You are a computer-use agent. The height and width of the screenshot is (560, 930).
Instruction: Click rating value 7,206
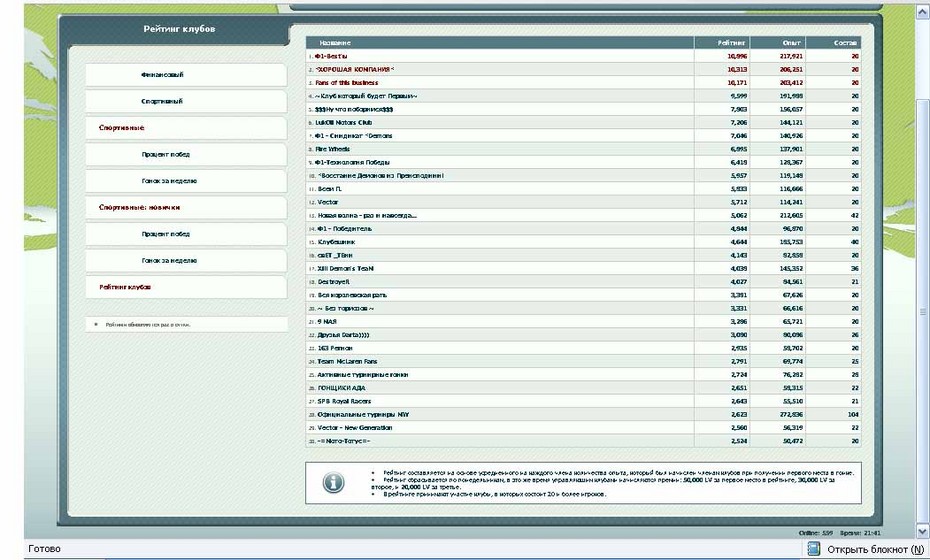tap(739, 123)
